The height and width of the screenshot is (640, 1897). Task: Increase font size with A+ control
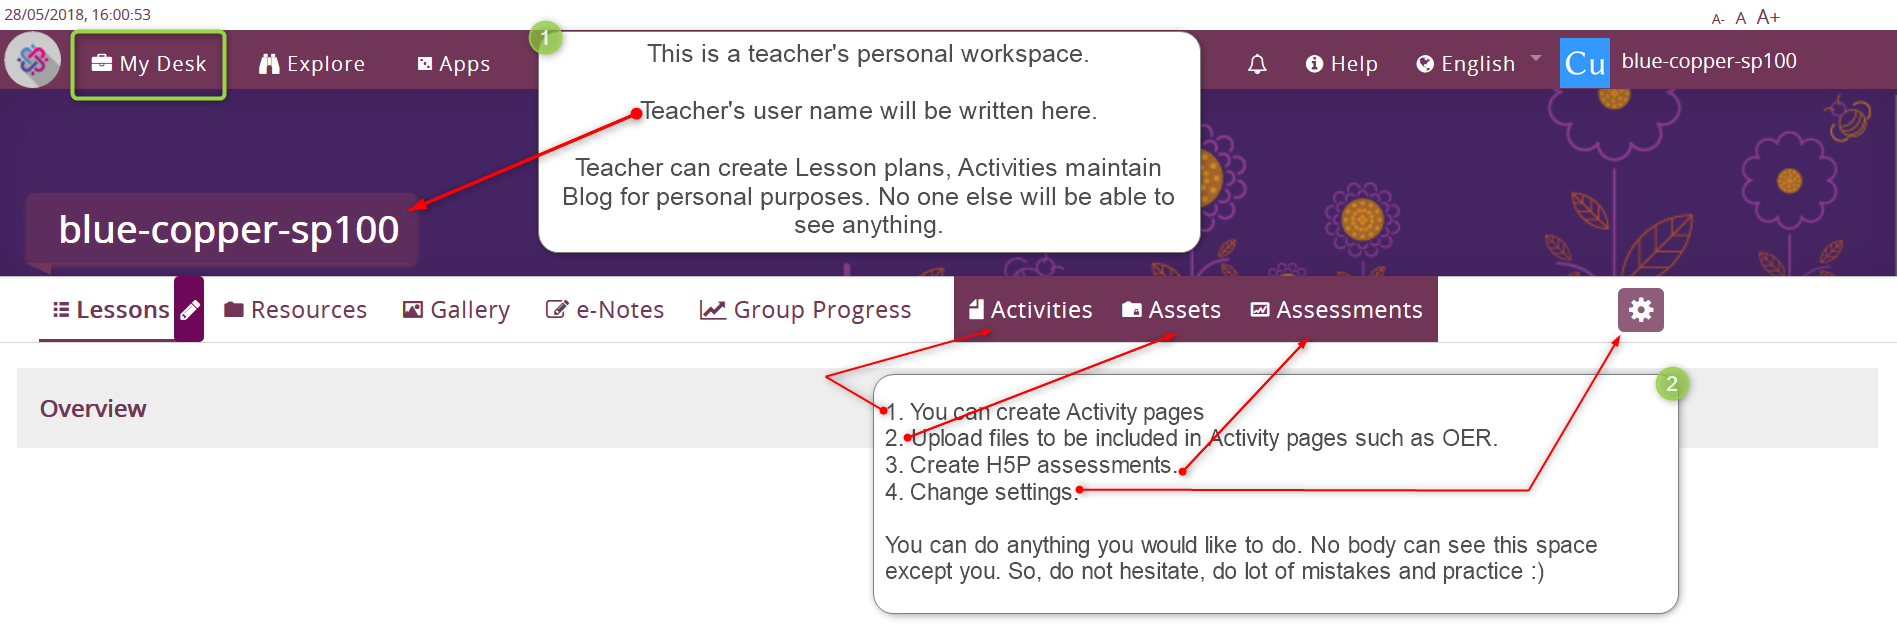click(x=1768, y=17)
